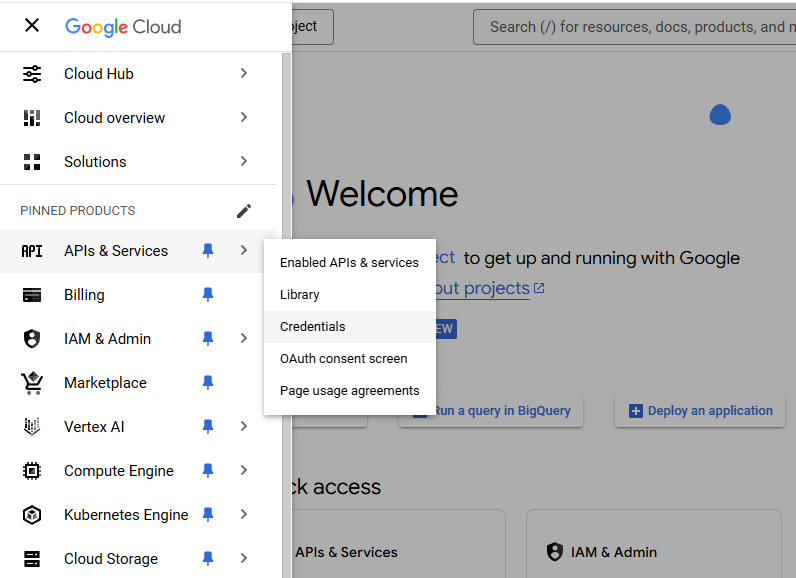Open Cloud Storage label in sidebar
The height and width of the screenshot is (578, 796).
click(111, 559)
